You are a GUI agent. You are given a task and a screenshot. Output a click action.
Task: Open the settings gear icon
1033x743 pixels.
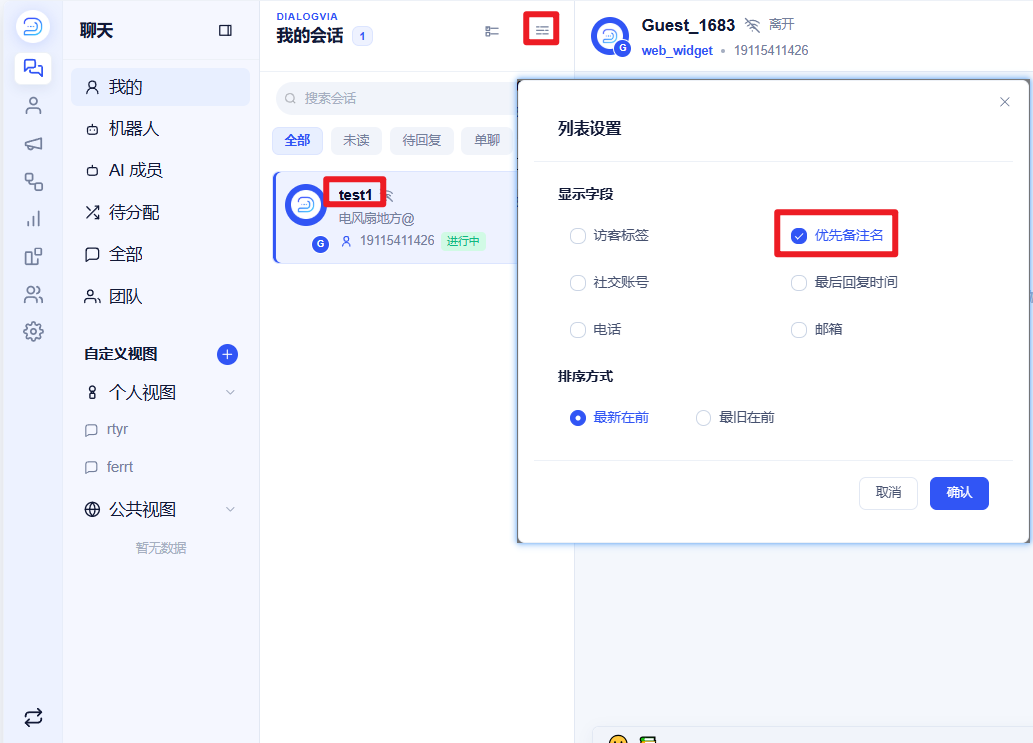(33, 331)
